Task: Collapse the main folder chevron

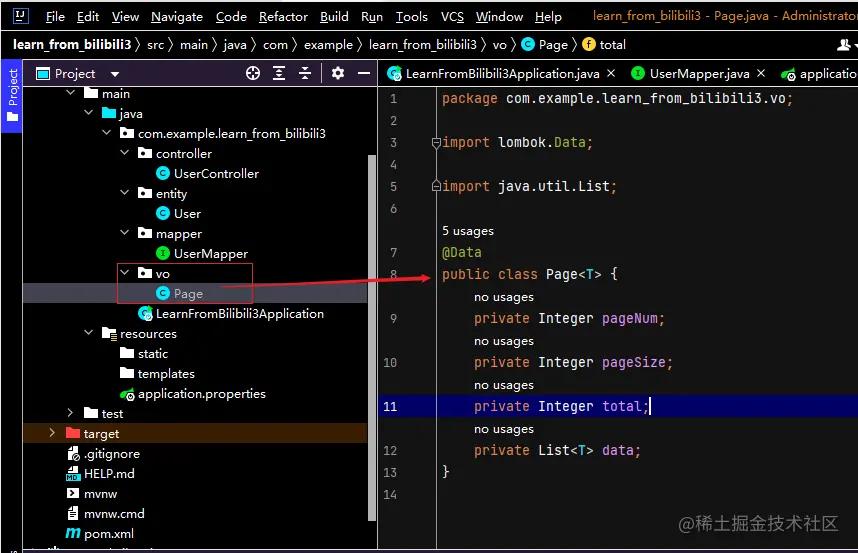Action: point(71,93)
